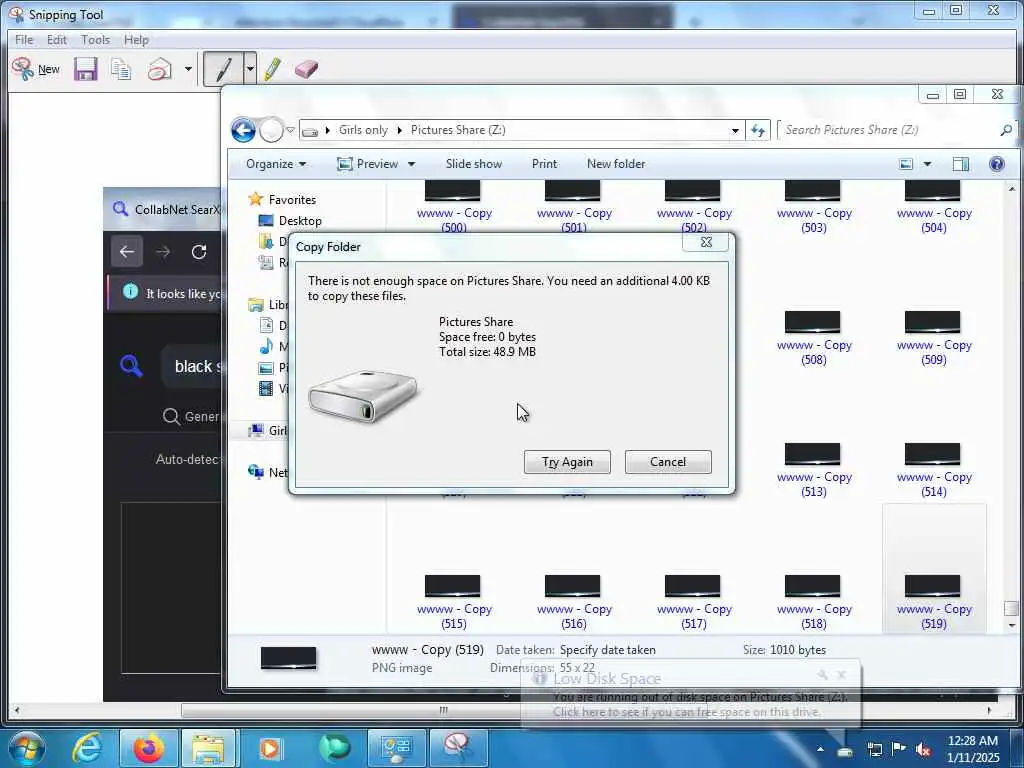Open Windows Media Player taskbar icon
This screenshot has height=768, width=1024.
(x=270, y=748)
